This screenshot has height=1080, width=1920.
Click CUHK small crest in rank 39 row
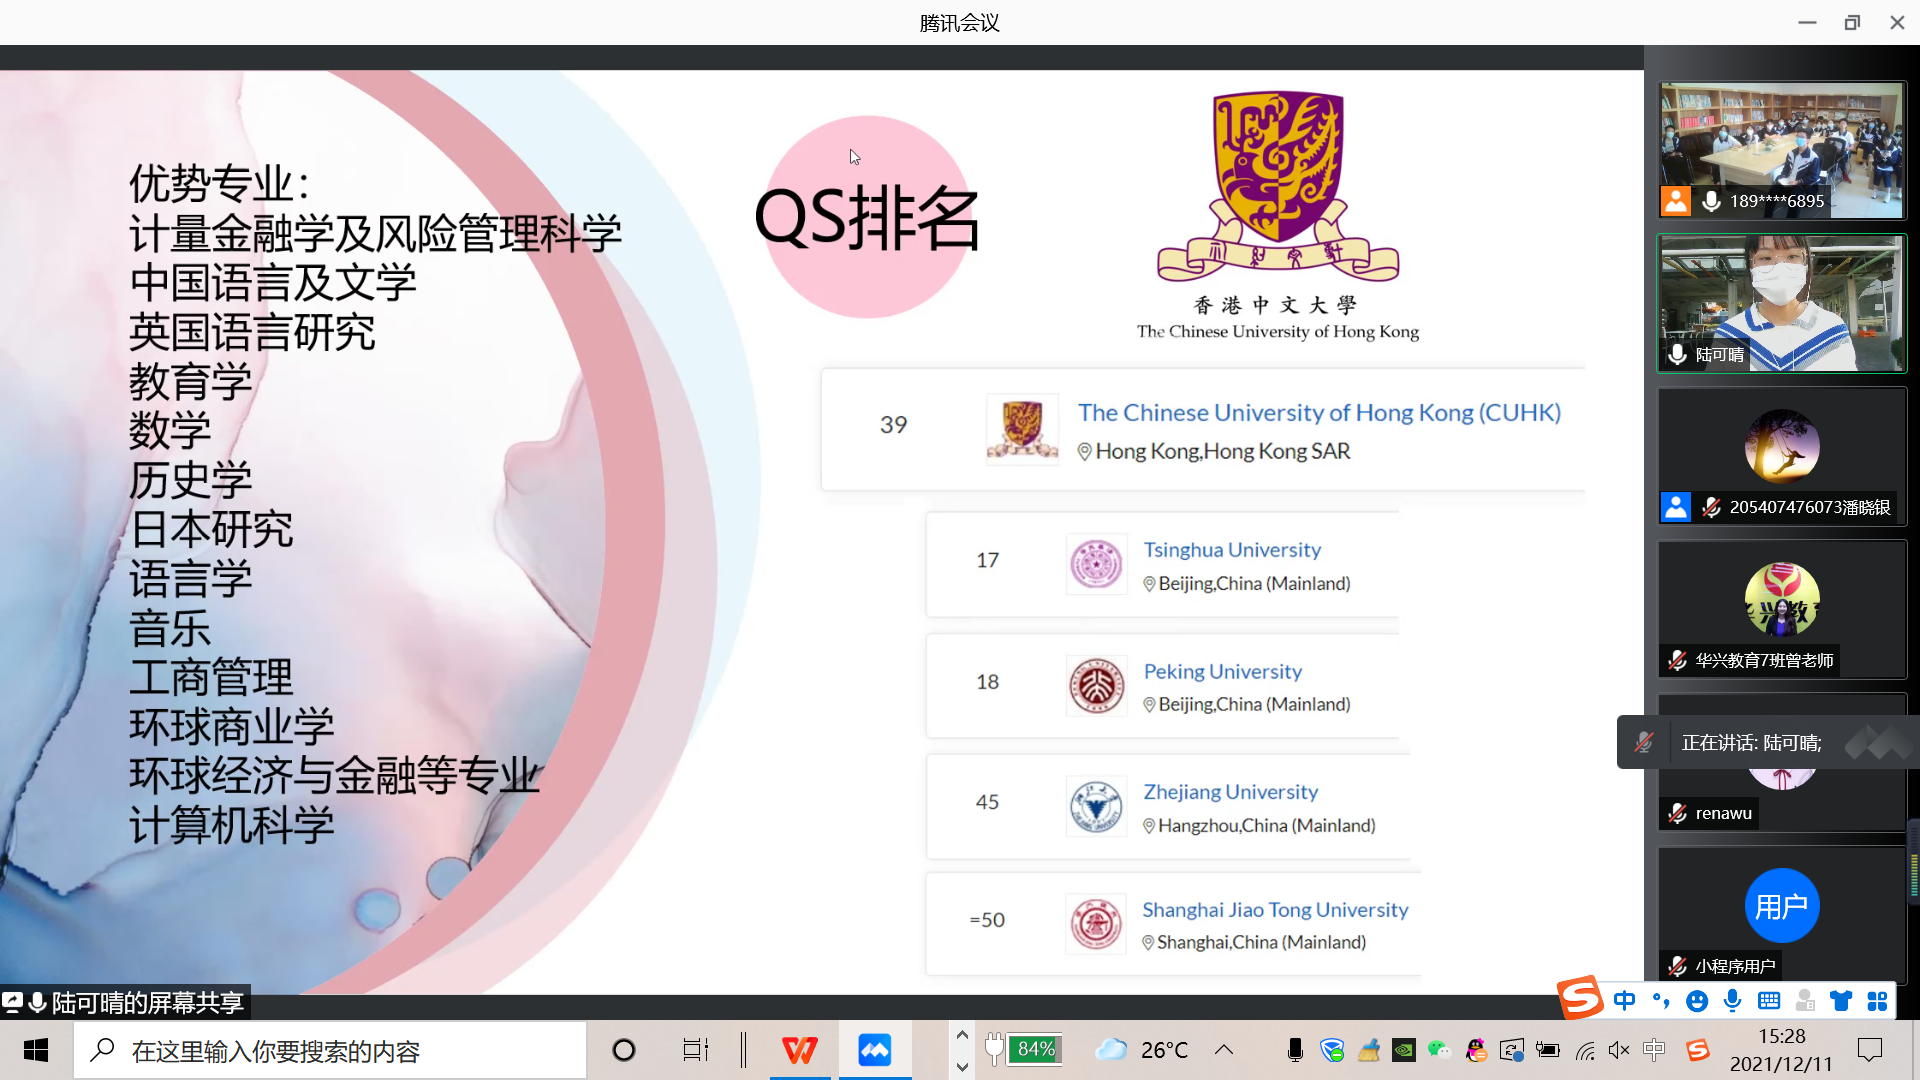pyautogui.click(x=1022, y=428)
